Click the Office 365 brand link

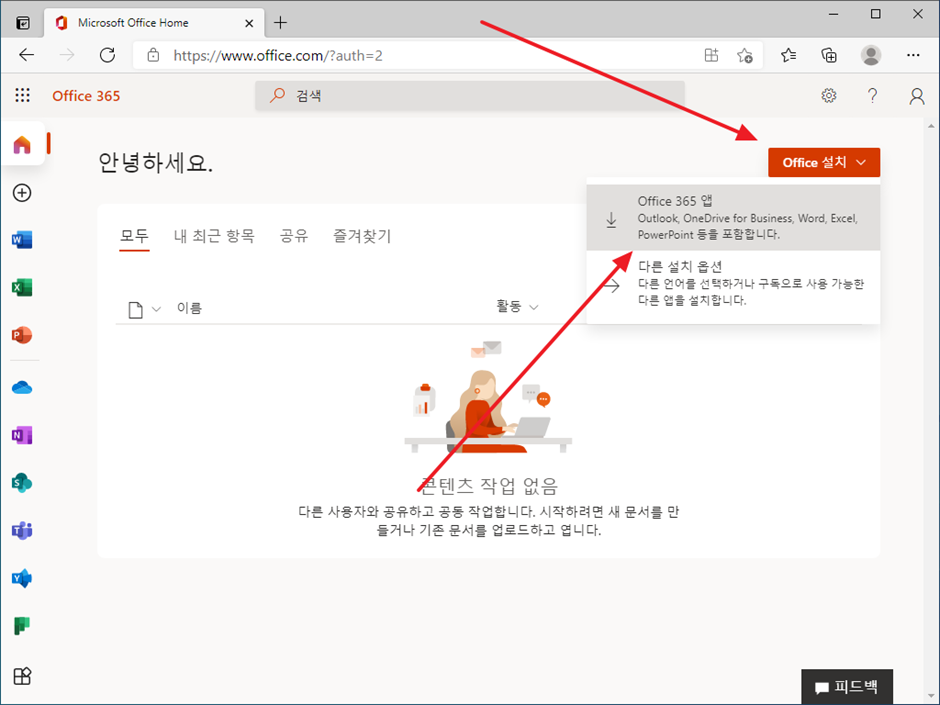click(x=86, y=96)
